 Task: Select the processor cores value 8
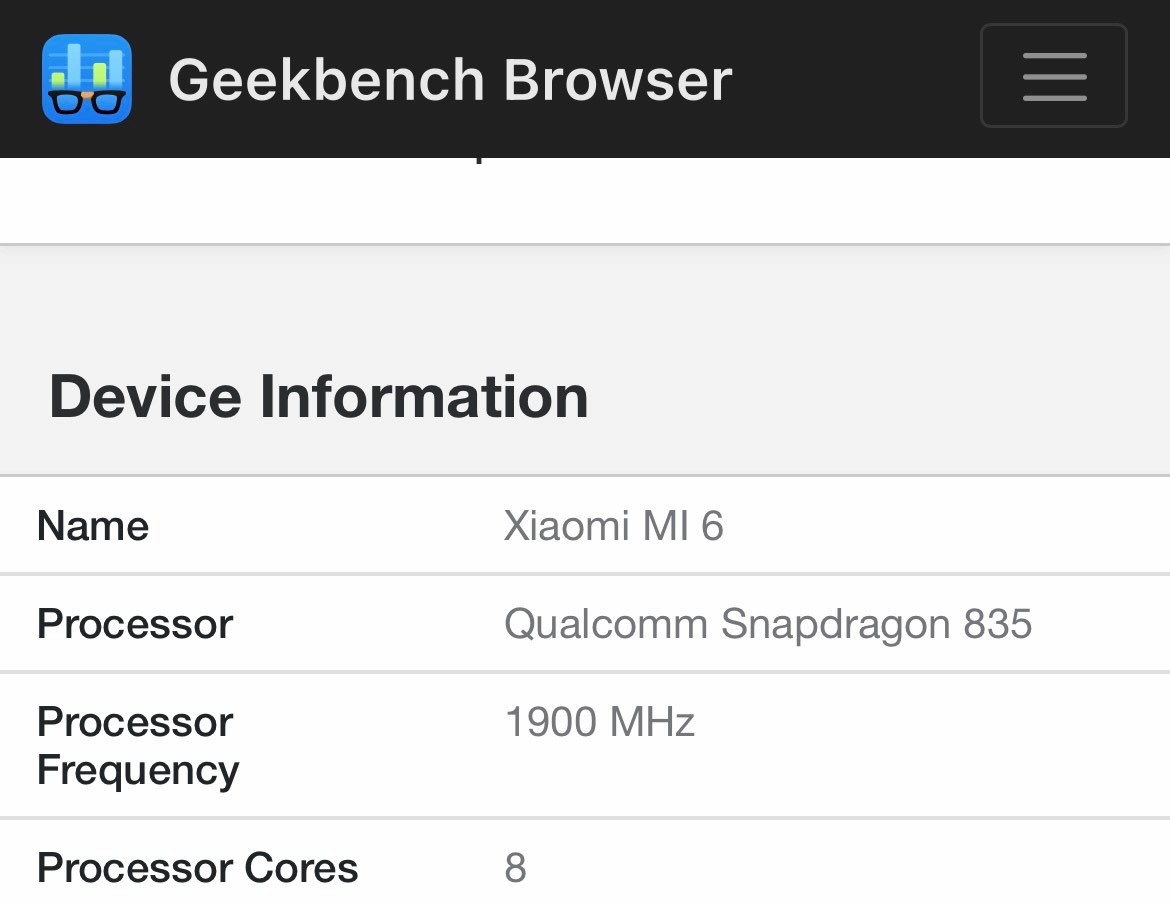click(515, 868)
